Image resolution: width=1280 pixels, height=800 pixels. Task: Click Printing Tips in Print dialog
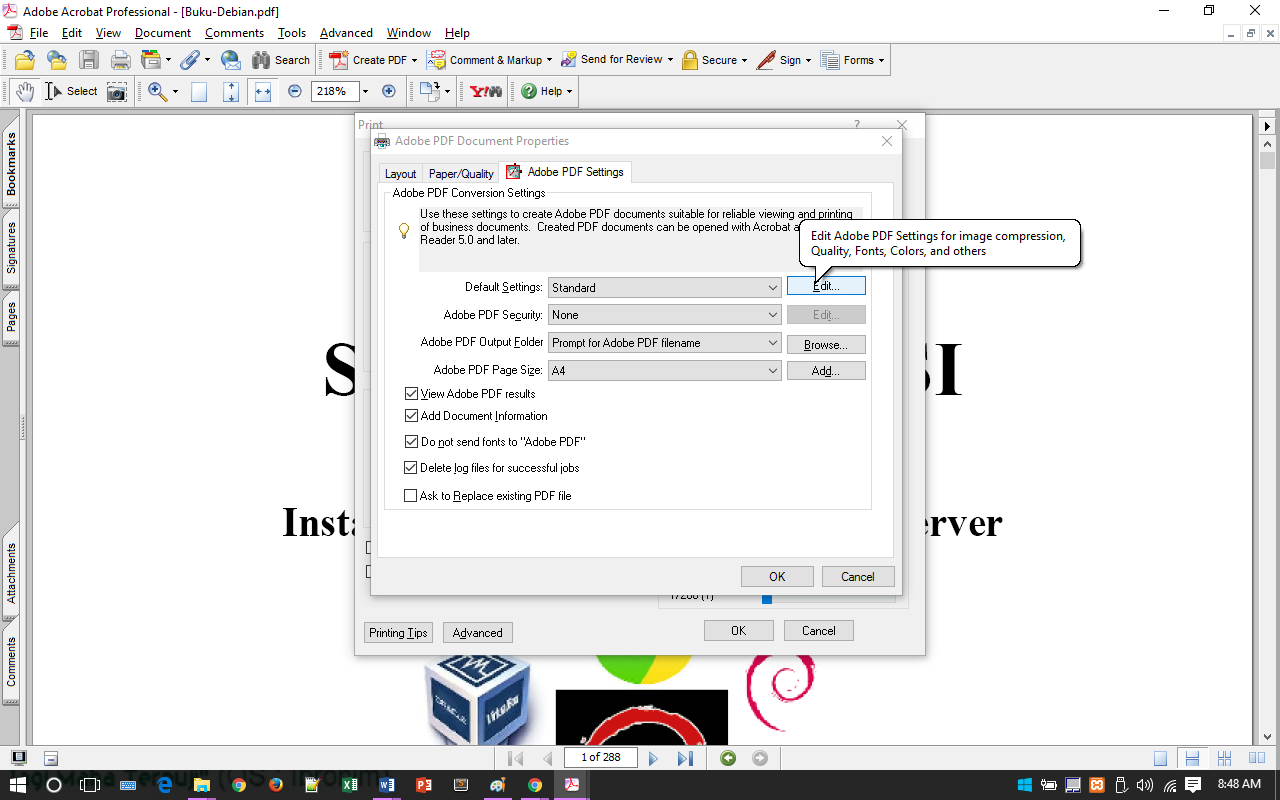coord(398,633)
